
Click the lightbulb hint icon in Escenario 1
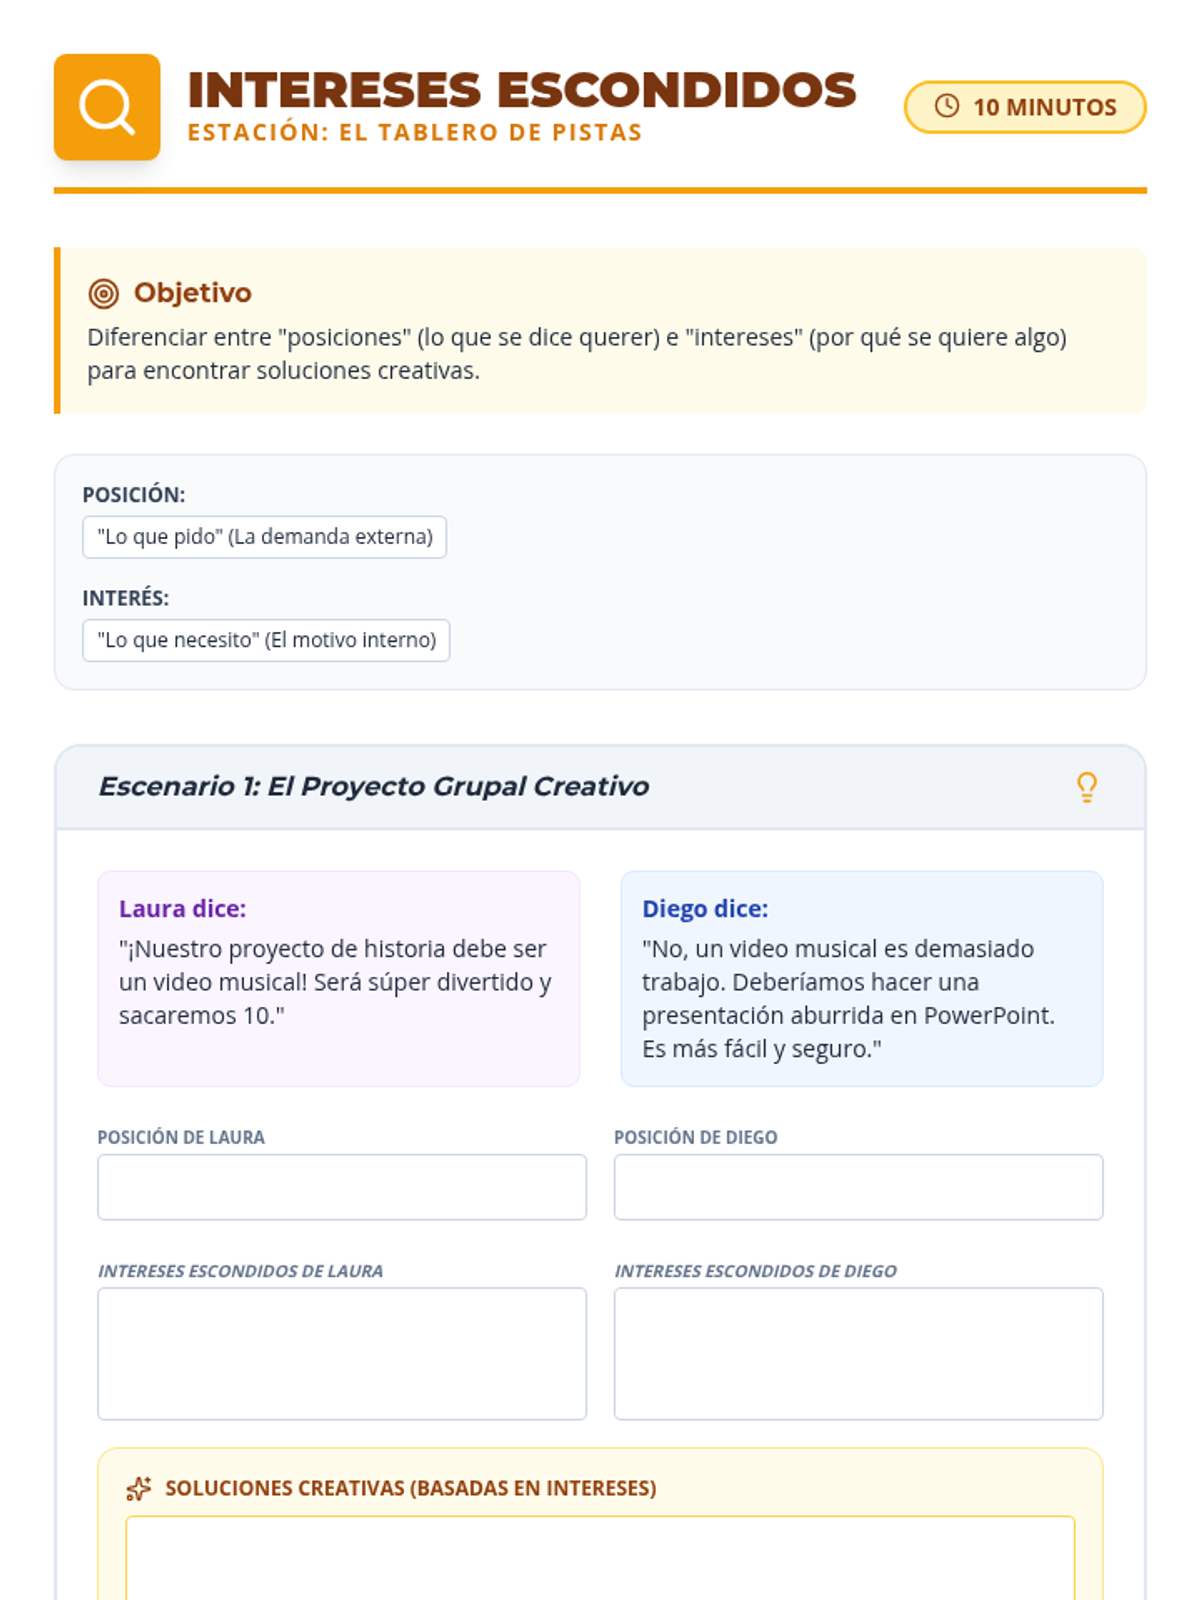(1087, 787)
